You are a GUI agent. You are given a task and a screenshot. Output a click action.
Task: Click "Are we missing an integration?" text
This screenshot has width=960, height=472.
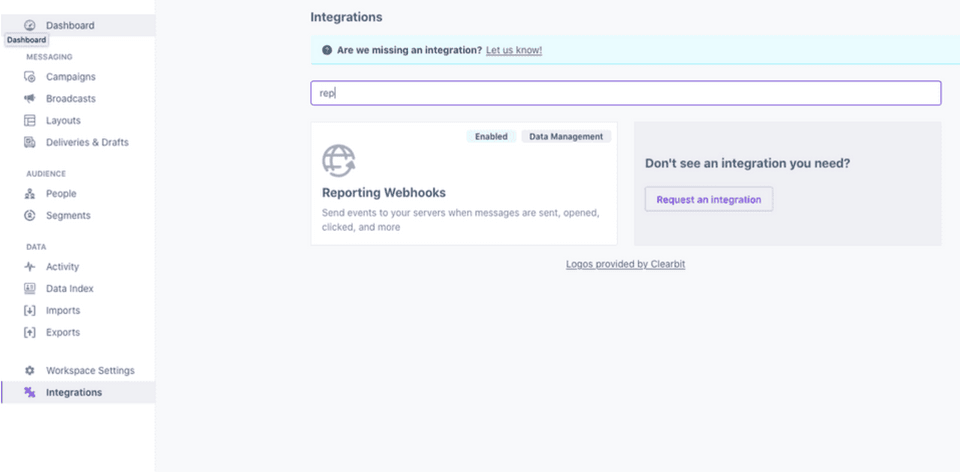(410, 50)
